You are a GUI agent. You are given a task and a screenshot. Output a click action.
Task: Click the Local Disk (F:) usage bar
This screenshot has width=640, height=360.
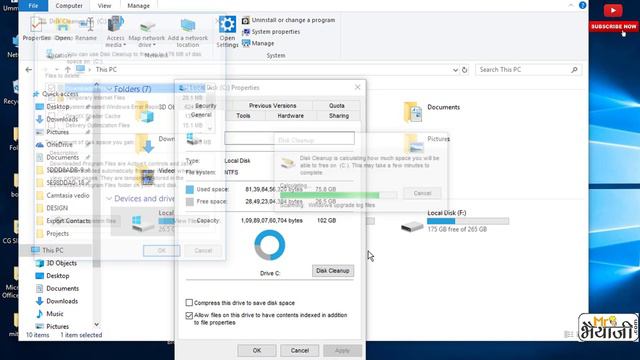click(468, 221)
